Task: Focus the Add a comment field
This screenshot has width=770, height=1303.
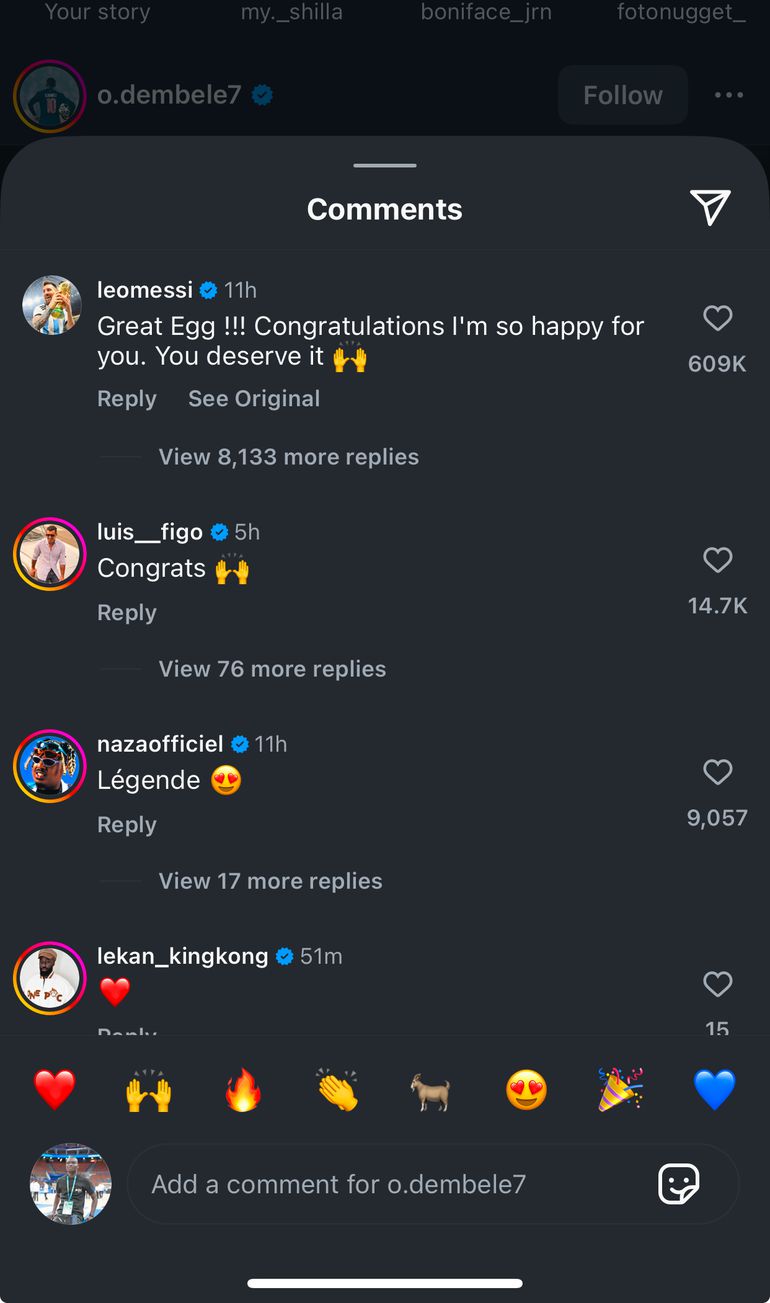Action: point(390,1184)
